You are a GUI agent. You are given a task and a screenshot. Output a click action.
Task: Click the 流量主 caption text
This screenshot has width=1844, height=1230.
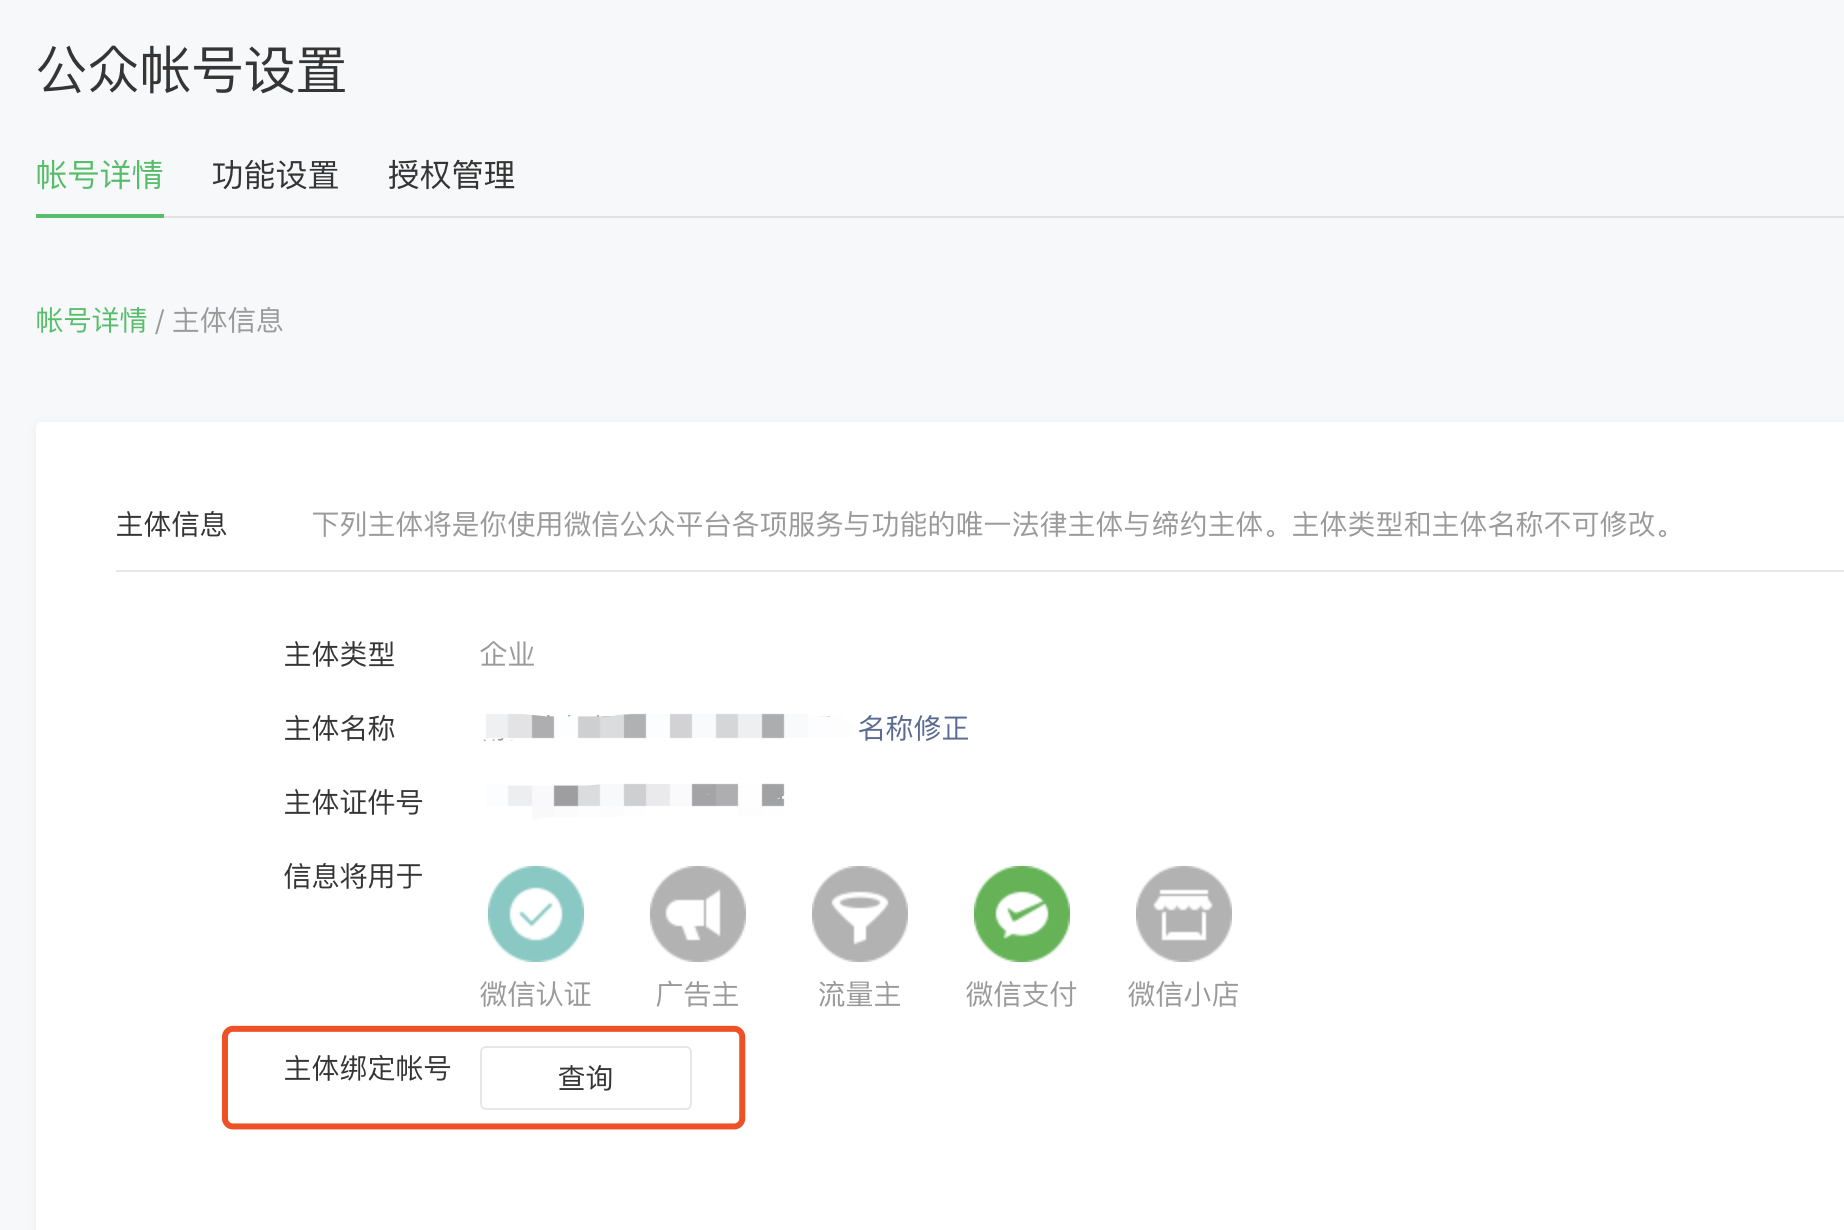(860, 994)
